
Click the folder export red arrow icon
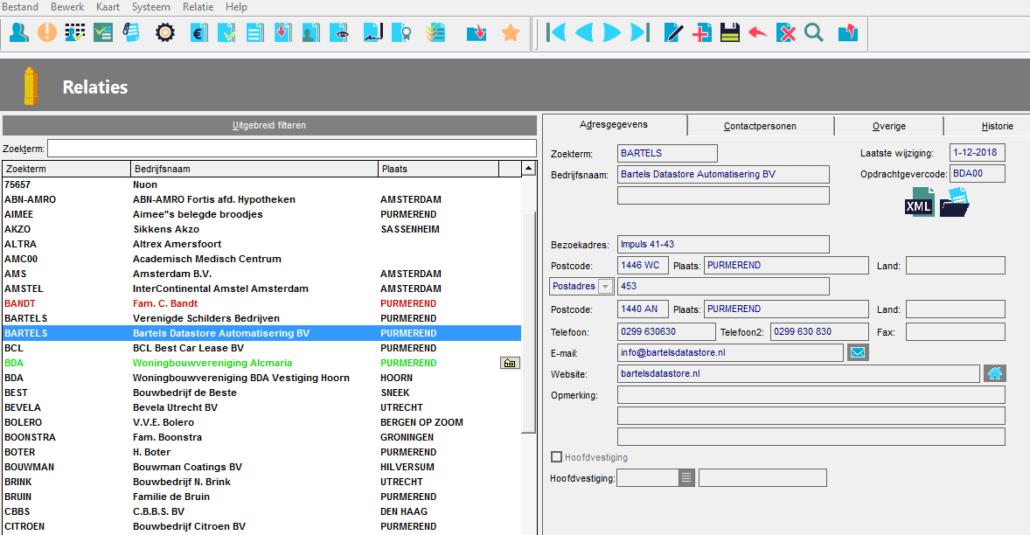(x=848, y=32)
